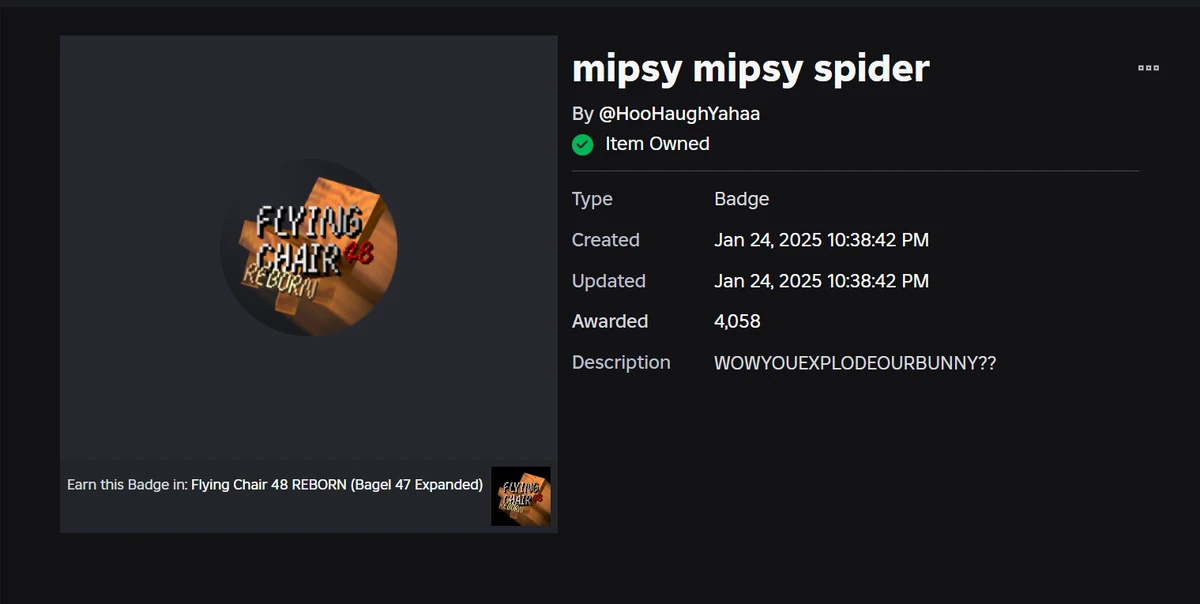The height and width of the screenshot is (604, 1200).
Task: Click the Awarded value showing 4,058
Action: pyautogui.click(x=737, y=321)
